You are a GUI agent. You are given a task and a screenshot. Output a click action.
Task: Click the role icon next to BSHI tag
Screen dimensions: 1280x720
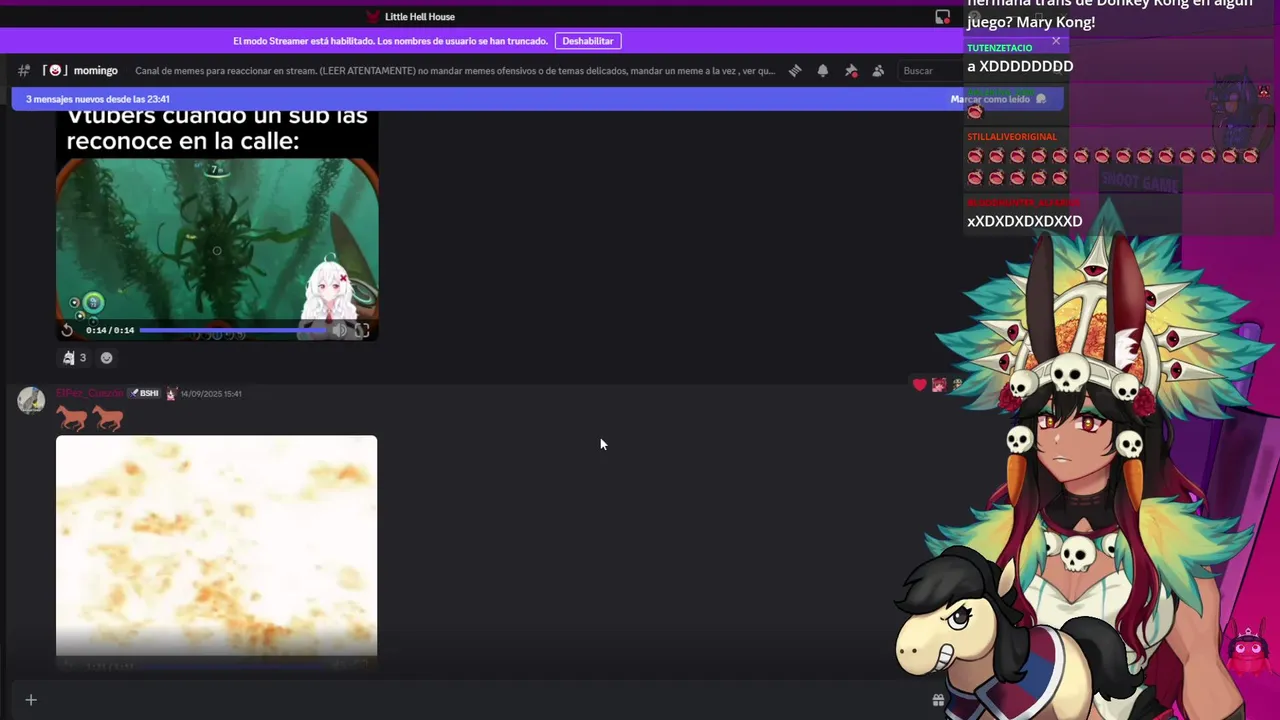tap(171, 394)
